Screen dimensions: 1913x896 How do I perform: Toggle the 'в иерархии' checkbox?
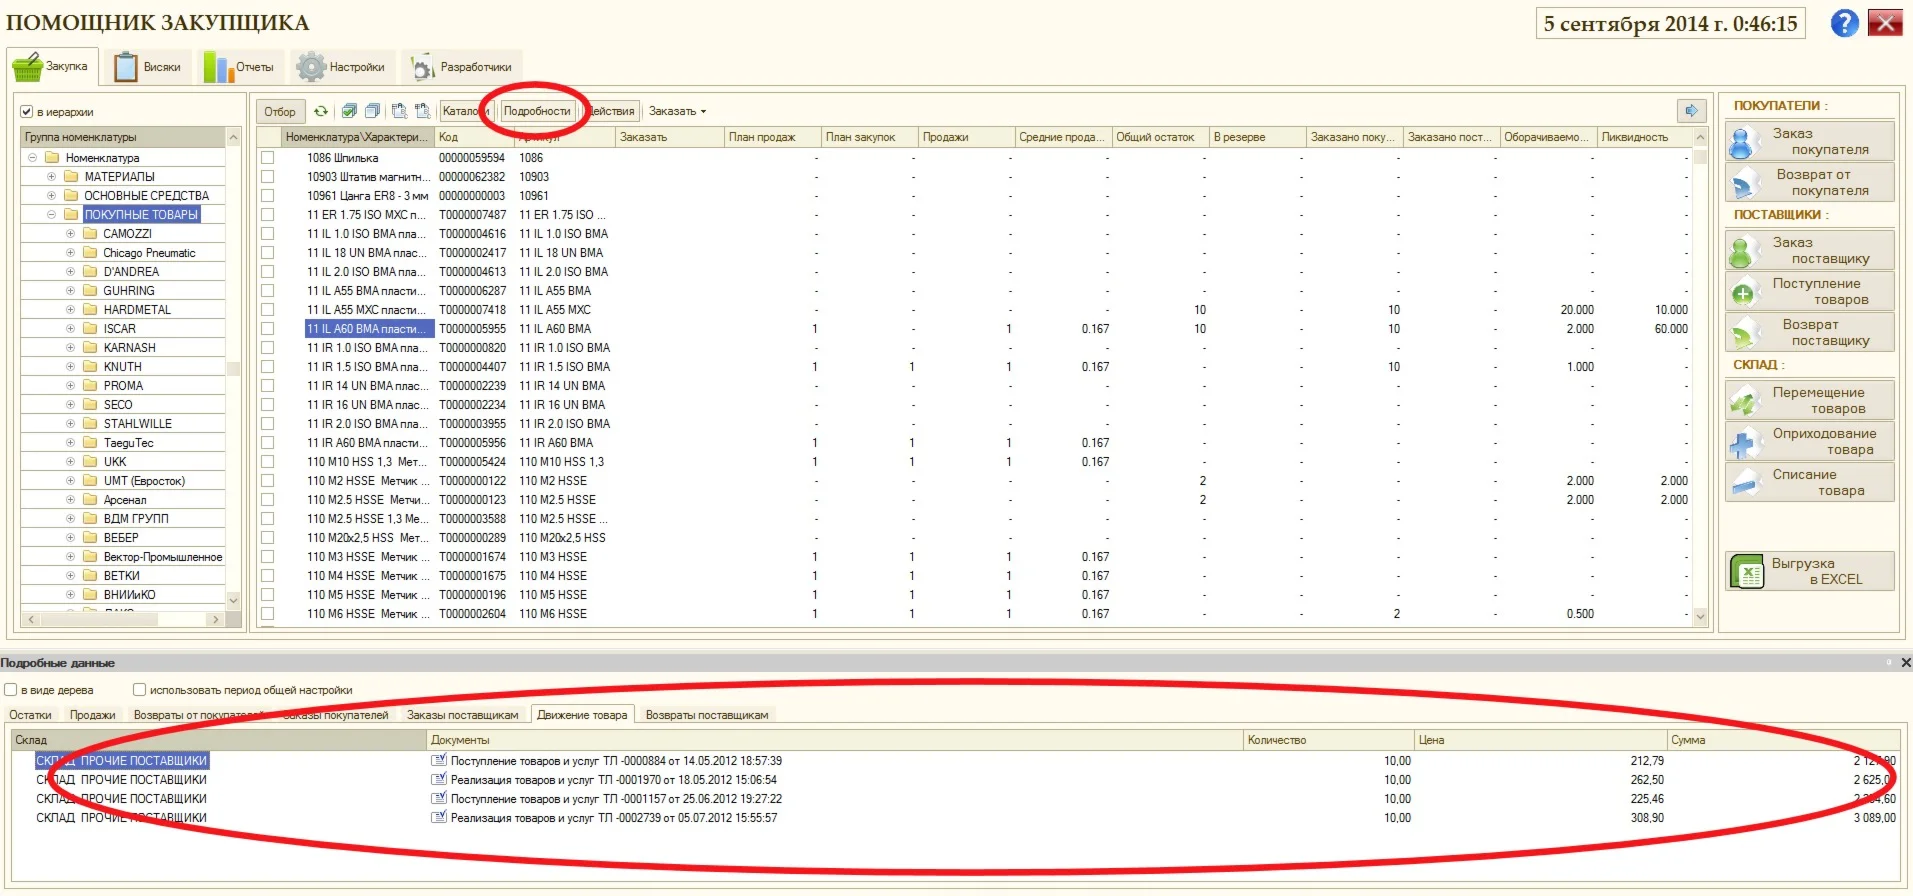[x=27, y=112]
